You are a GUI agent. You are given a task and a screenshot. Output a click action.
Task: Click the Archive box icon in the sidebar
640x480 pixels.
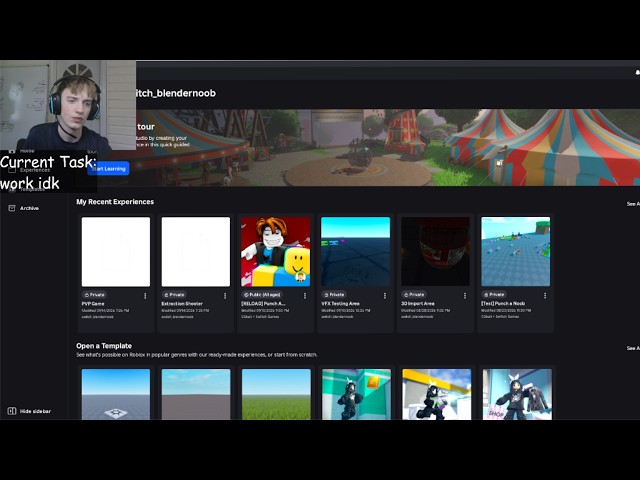tap(12, 208)
